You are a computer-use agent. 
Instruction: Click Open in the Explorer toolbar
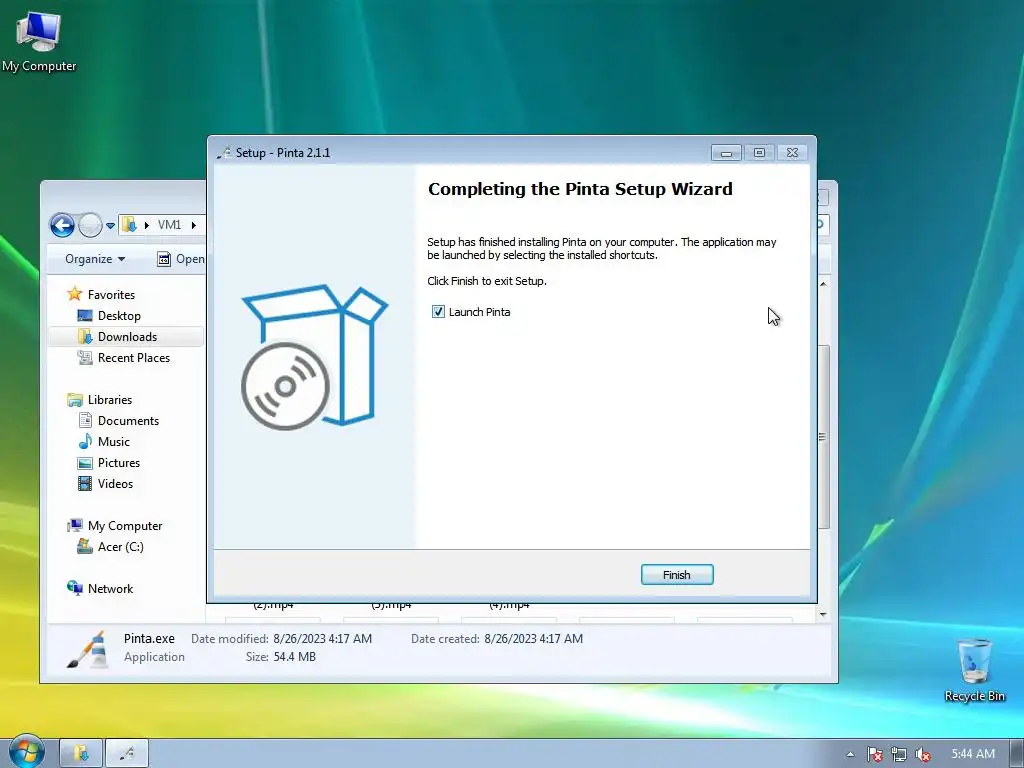pyautogui.click(x=181, y=259)
